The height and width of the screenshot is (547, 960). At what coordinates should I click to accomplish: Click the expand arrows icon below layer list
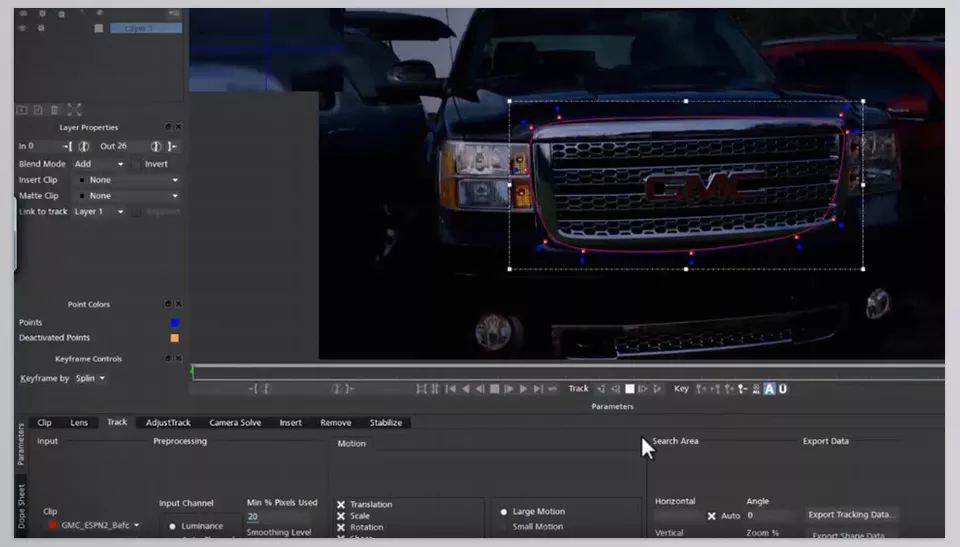[x=74, y=110]
